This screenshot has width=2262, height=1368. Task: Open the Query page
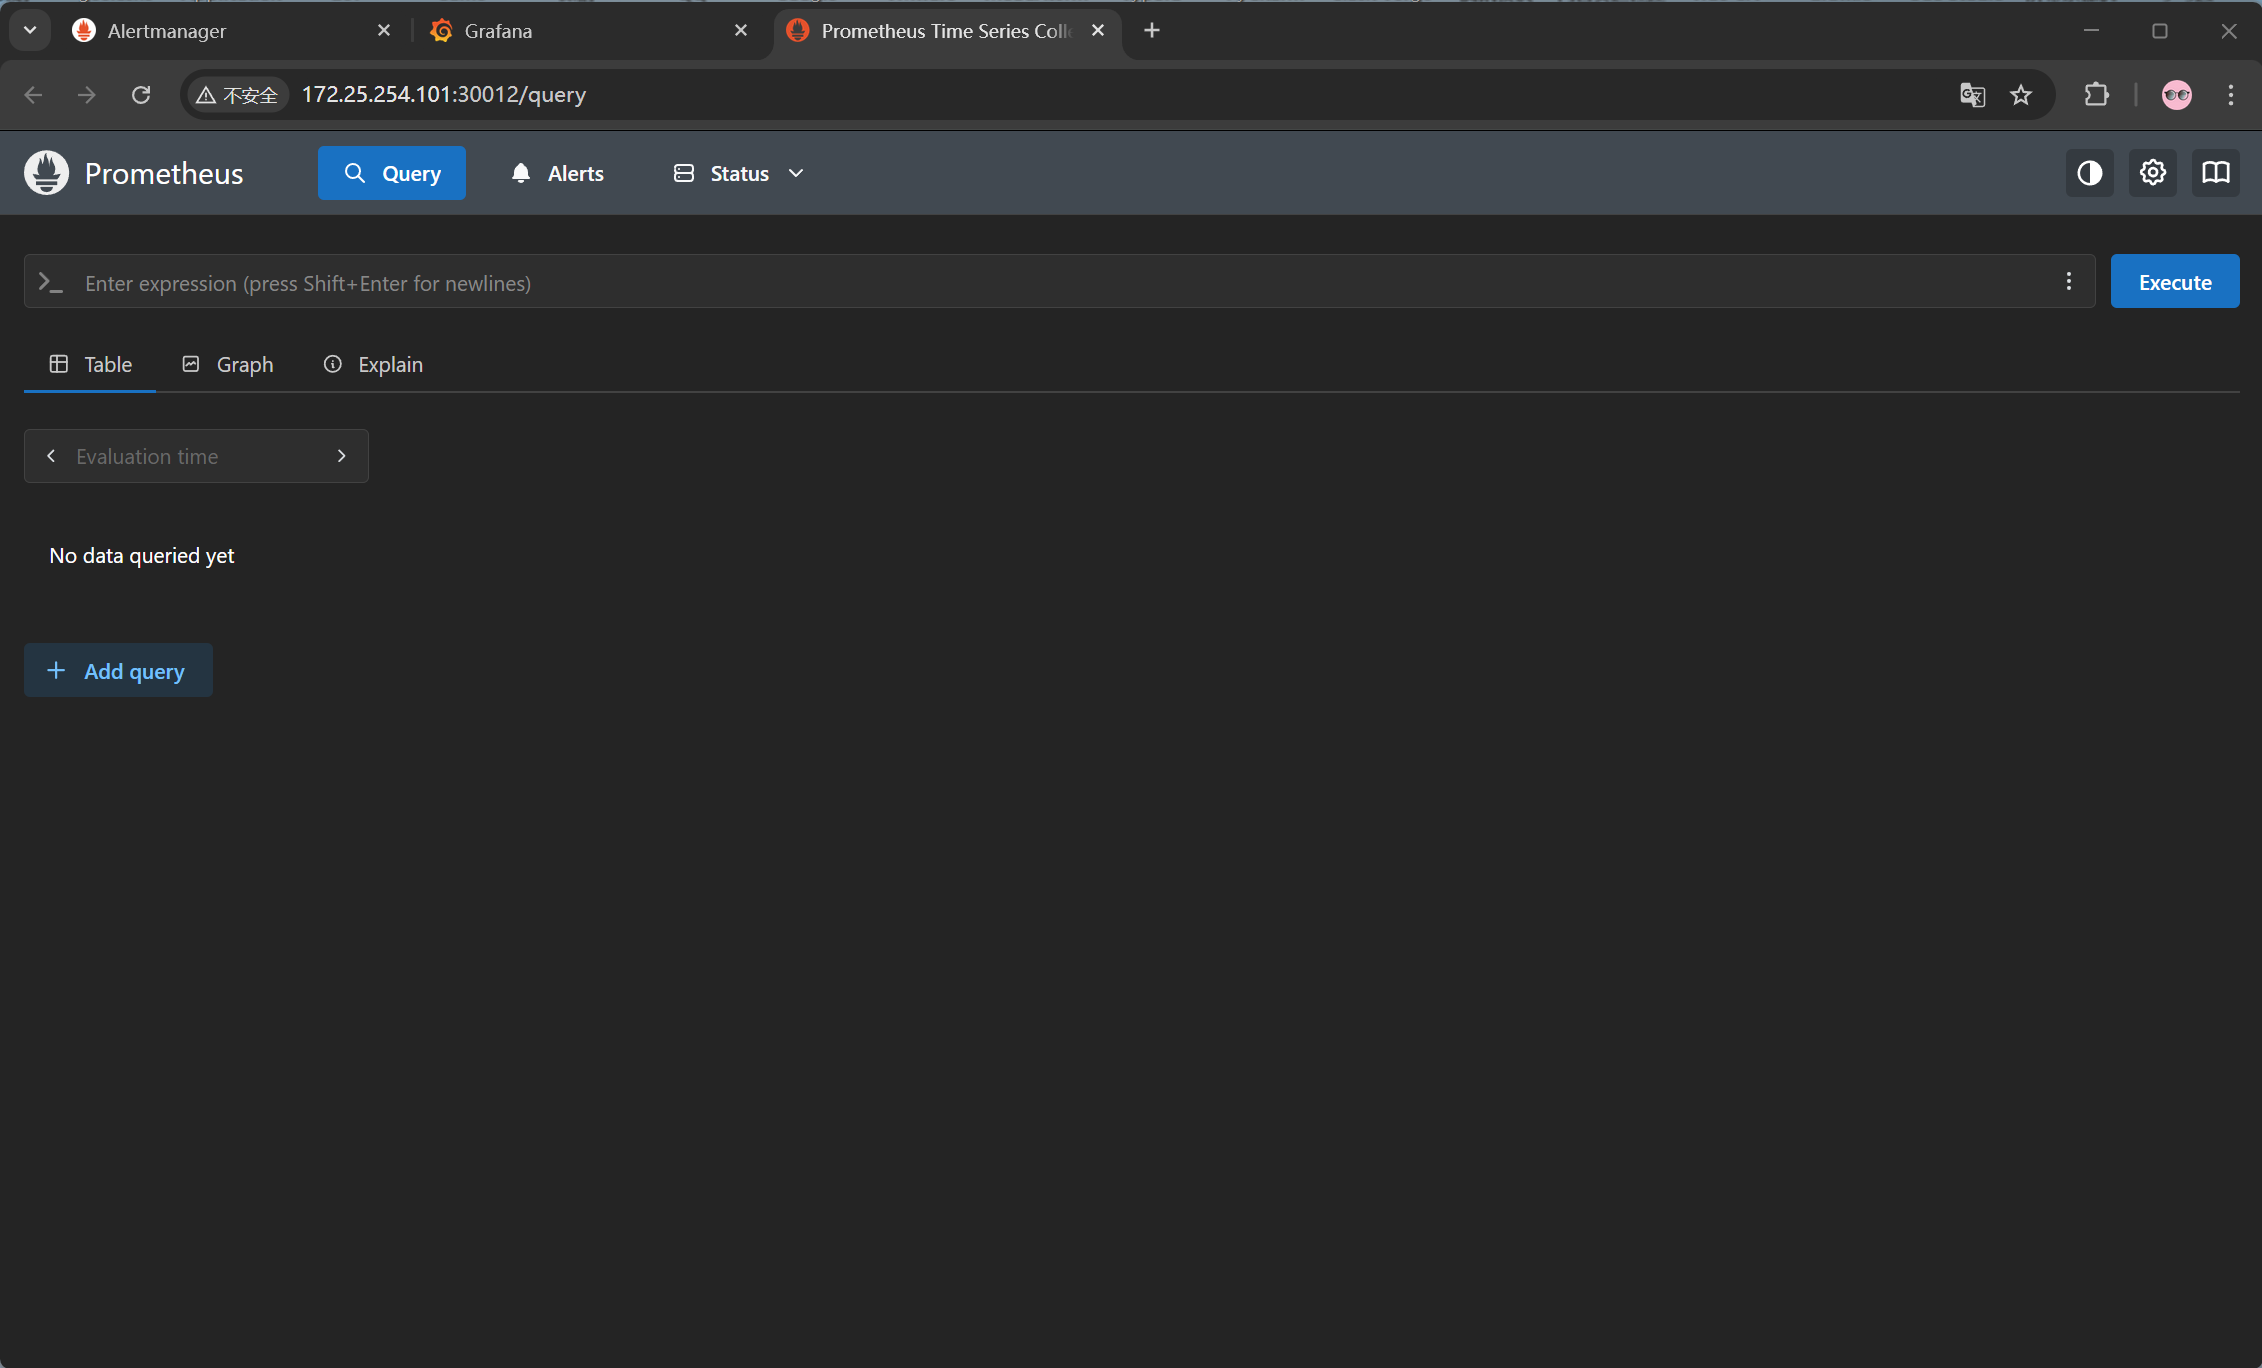pos(392,173)
